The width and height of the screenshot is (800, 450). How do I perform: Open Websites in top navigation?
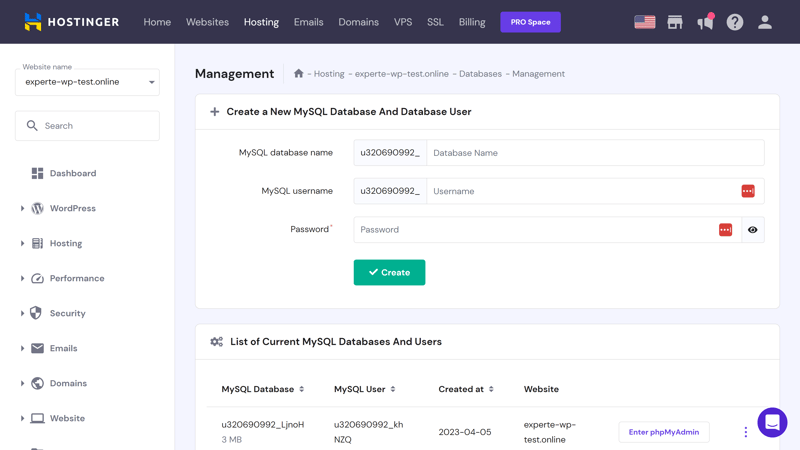tap(207, 22)
